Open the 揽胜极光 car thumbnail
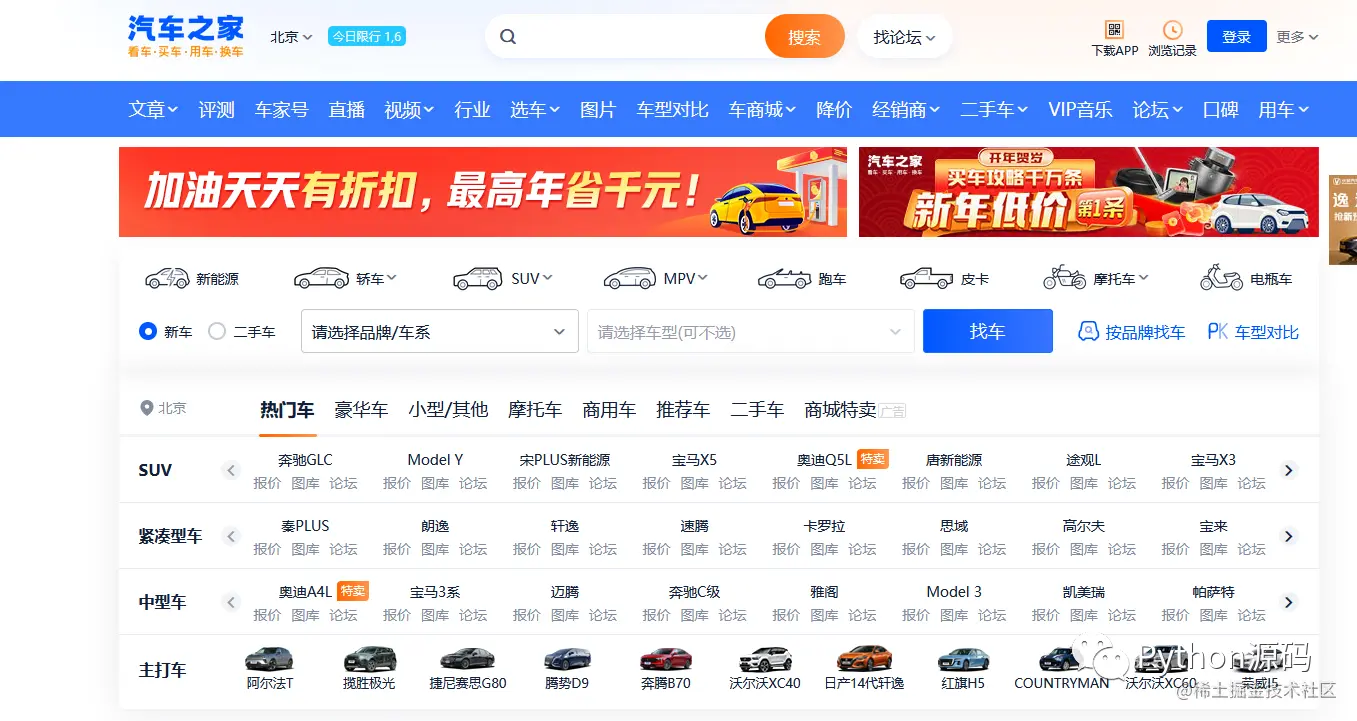This screenshot has height=721, width=1357. [369, 659]
